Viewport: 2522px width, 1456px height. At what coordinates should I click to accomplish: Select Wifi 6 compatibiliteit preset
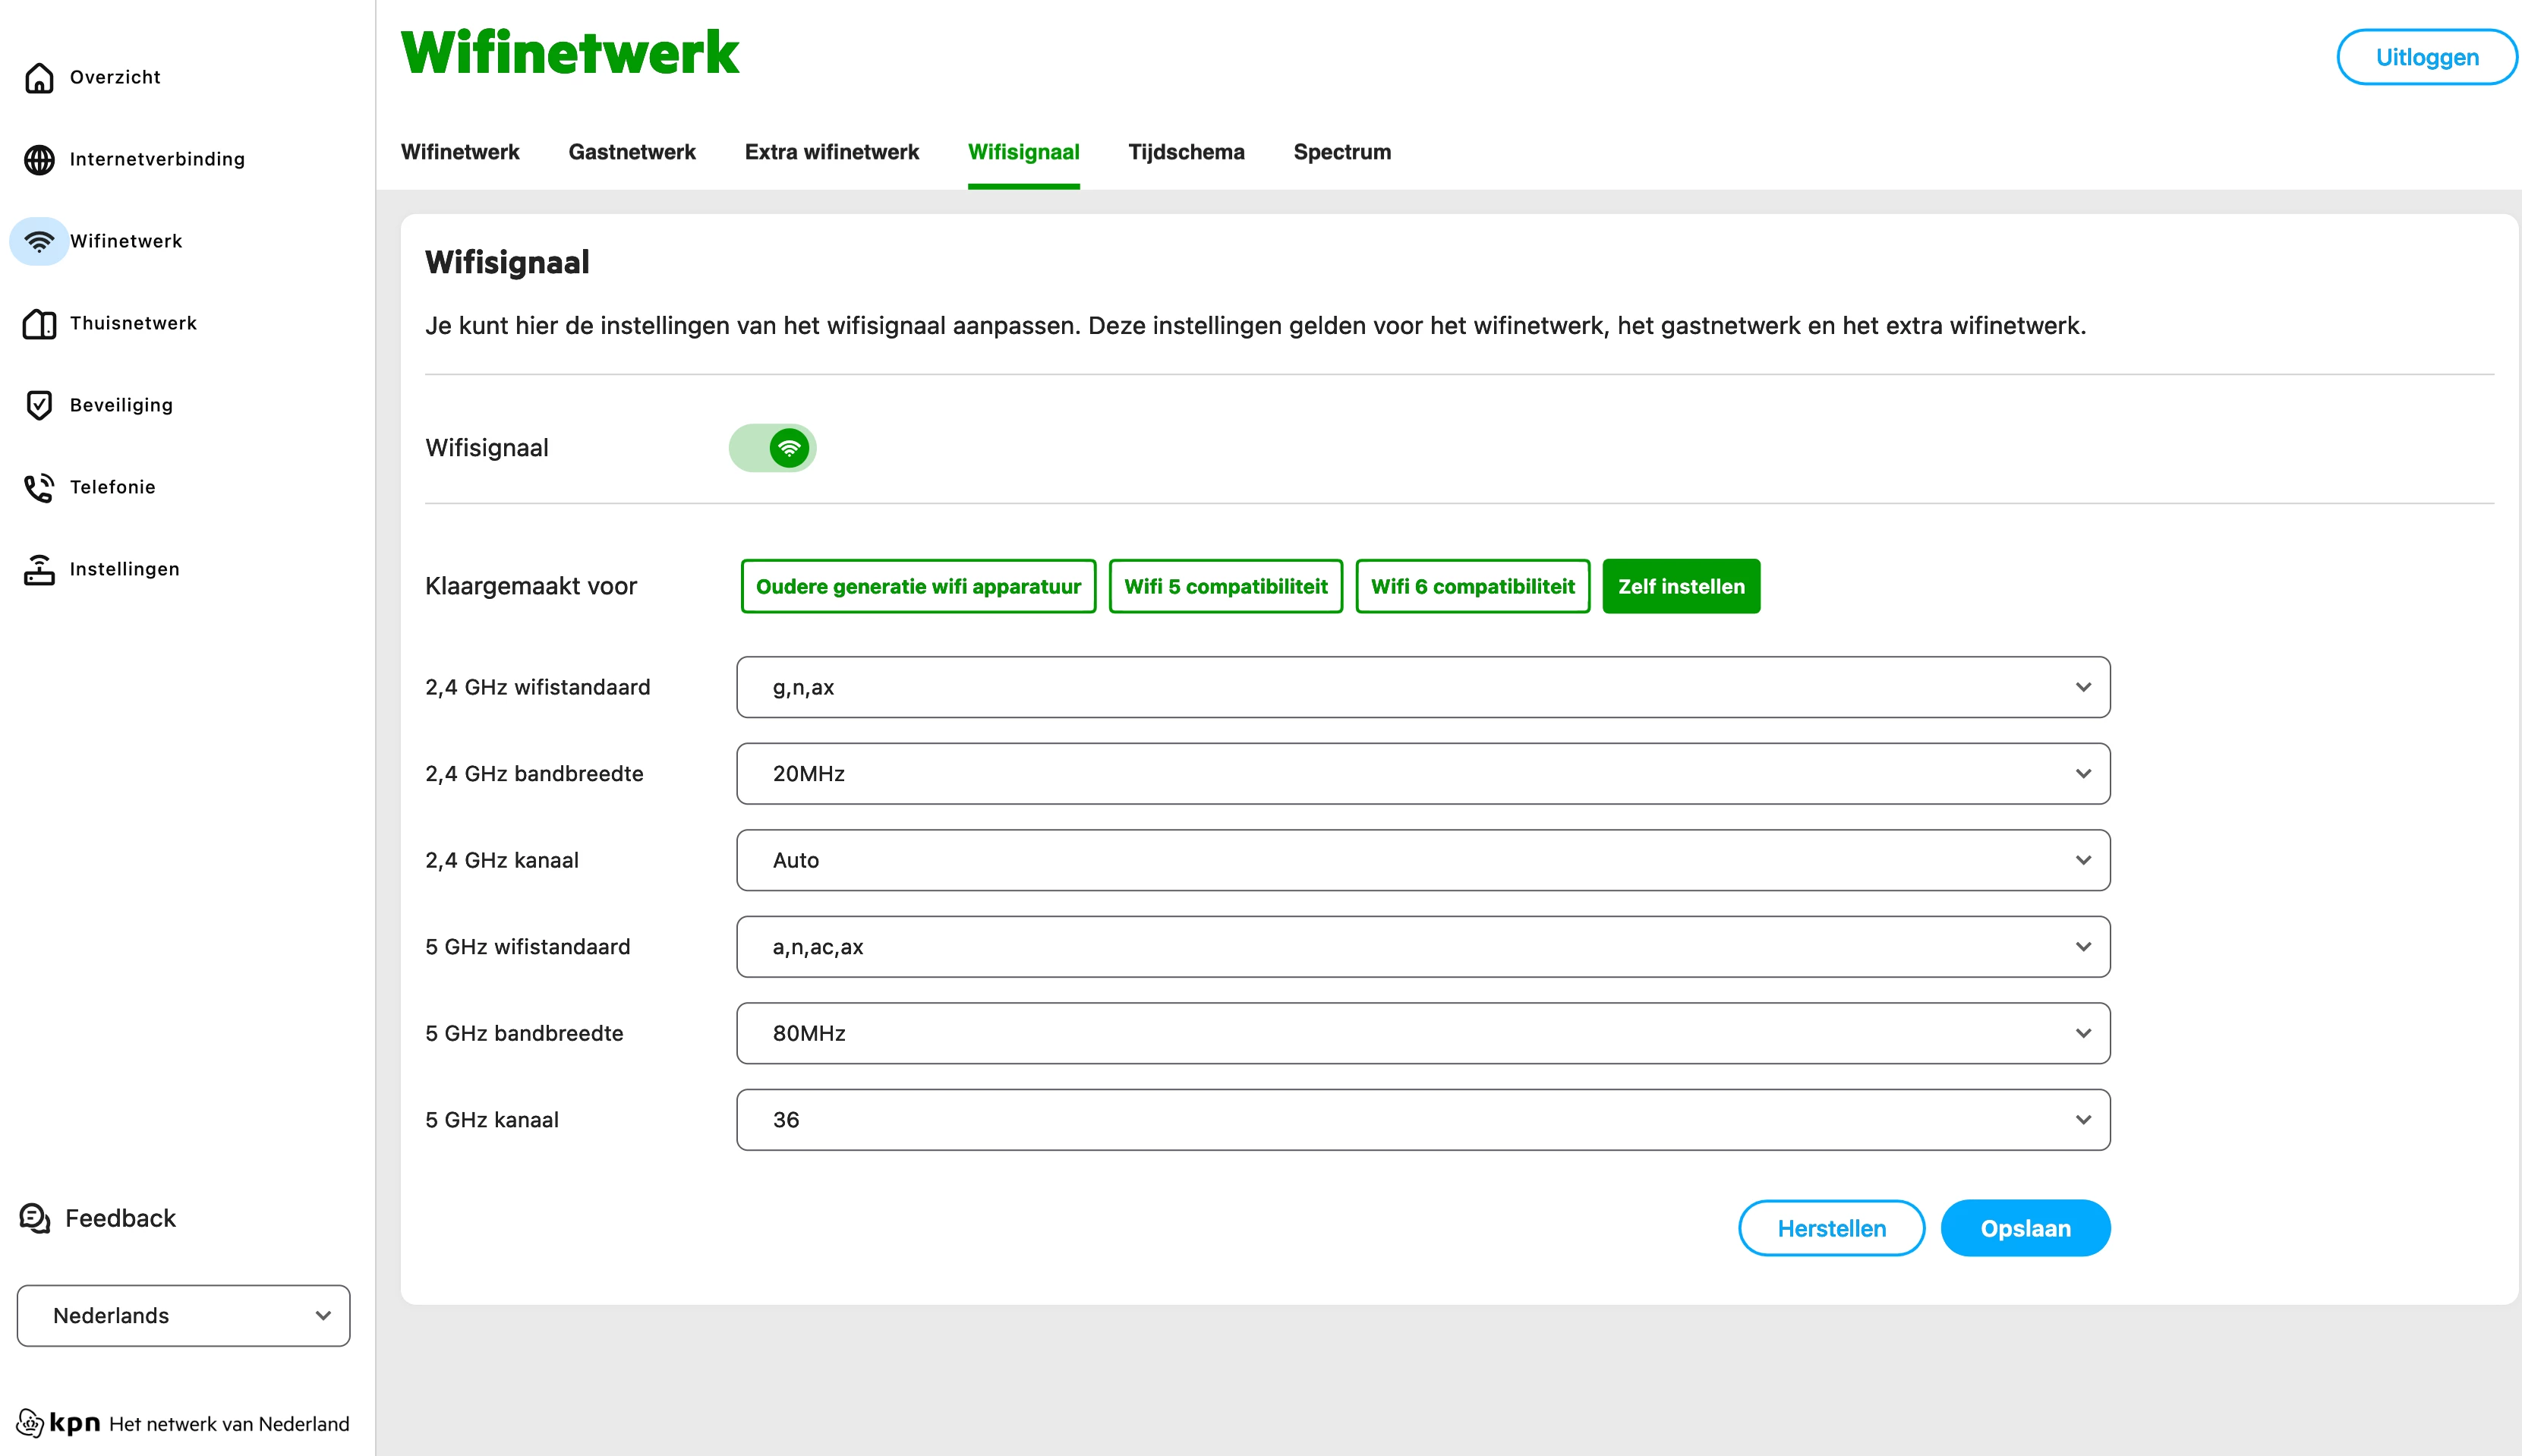pyautogui.click(x=1472, y=586)
